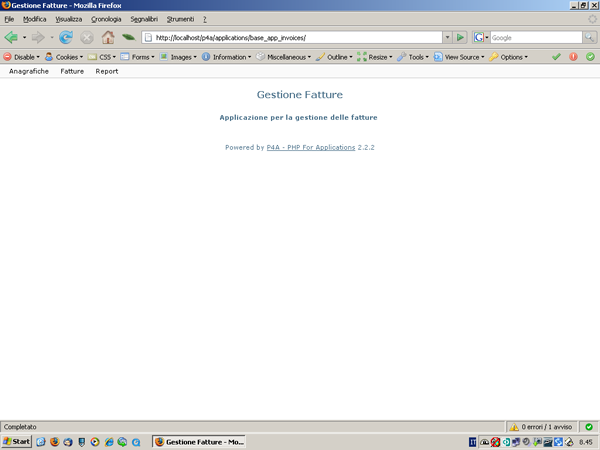Click the Google search field
Screen dimensions: 600x450
[536, 38]
